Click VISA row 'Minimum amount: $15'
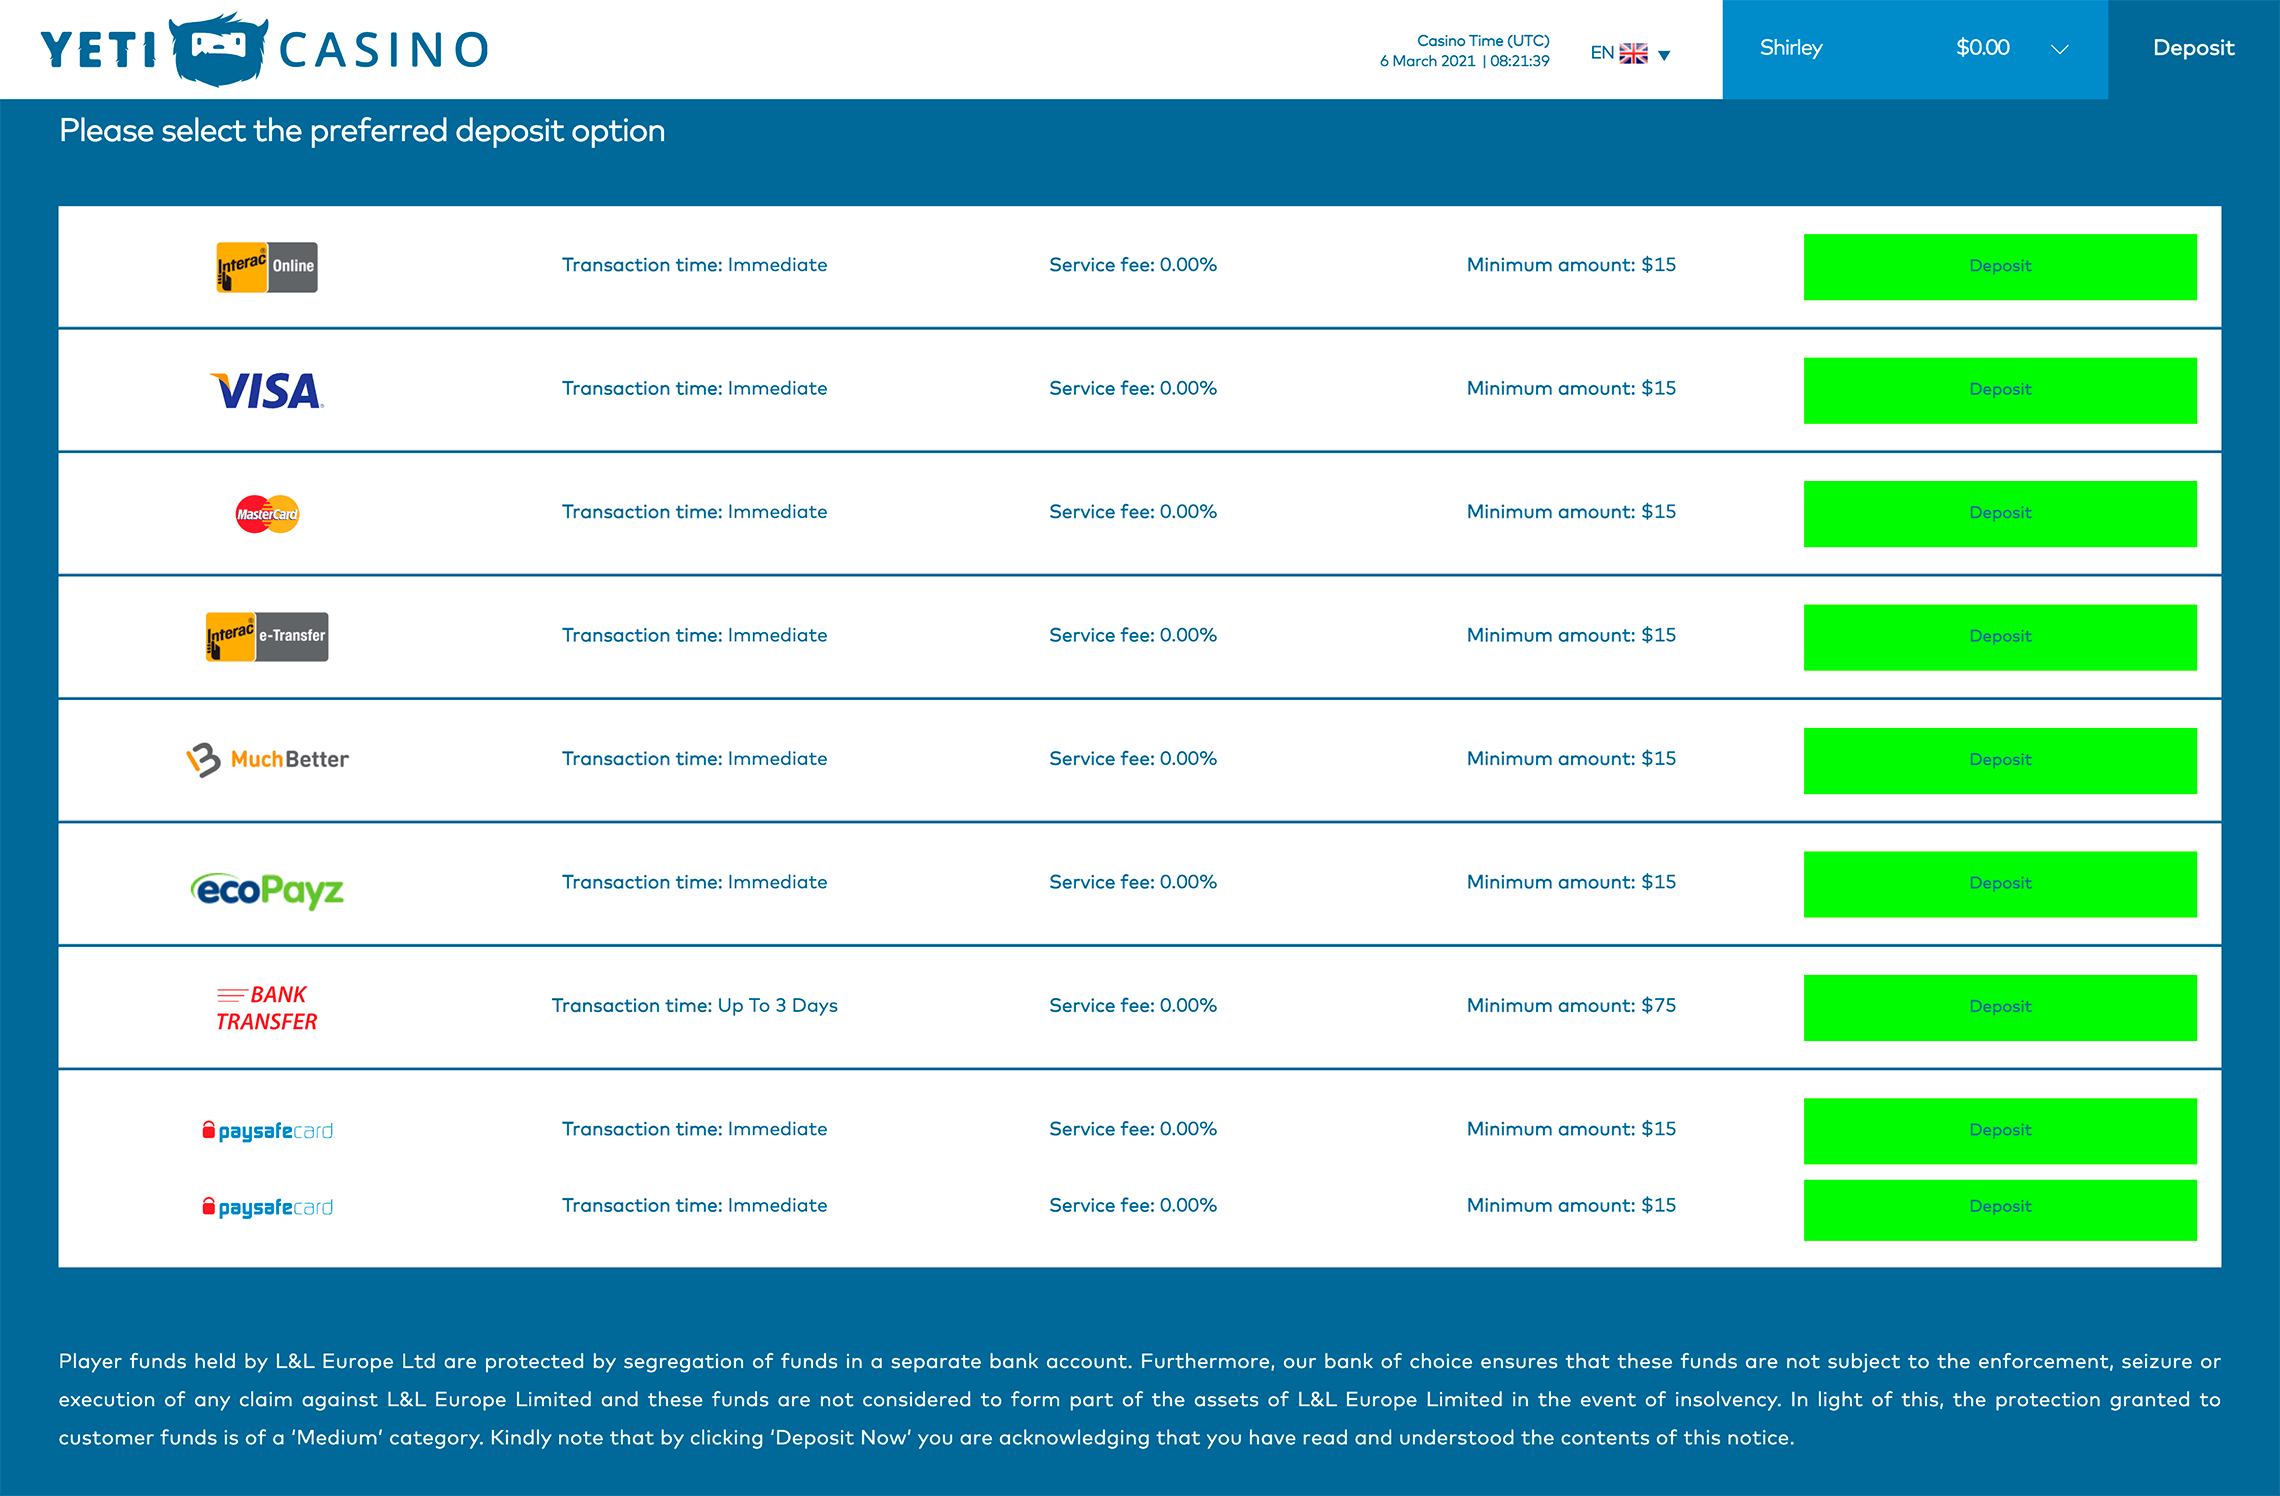Image resolution: width=2280 pixels, height=1496 pixels. pyautogui.click(x=1571, y=389)
